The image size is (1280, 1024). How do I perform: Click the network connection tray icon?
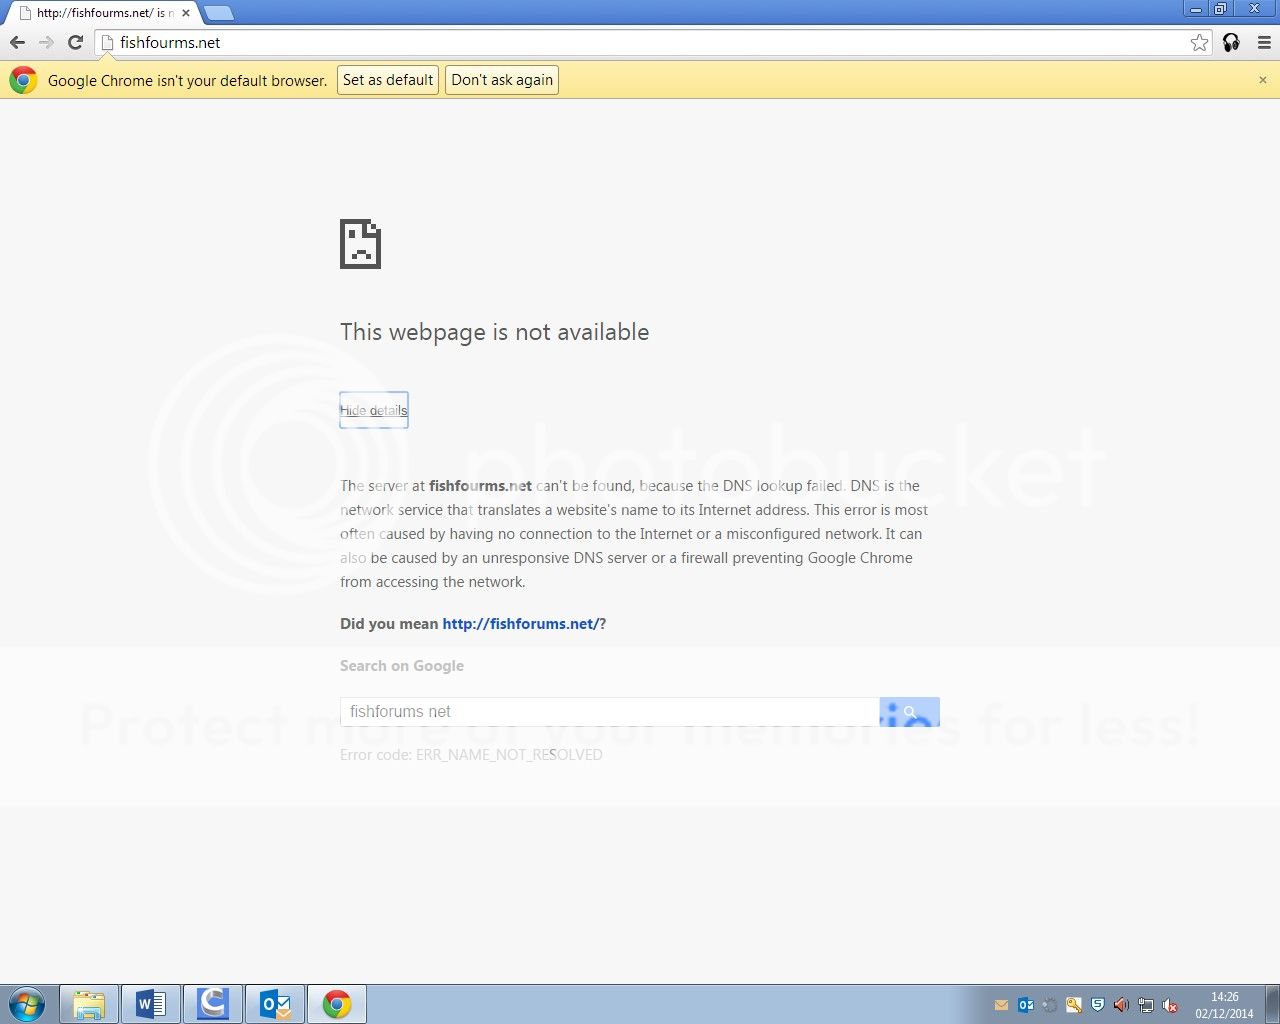click(x=1146, y=1005)
